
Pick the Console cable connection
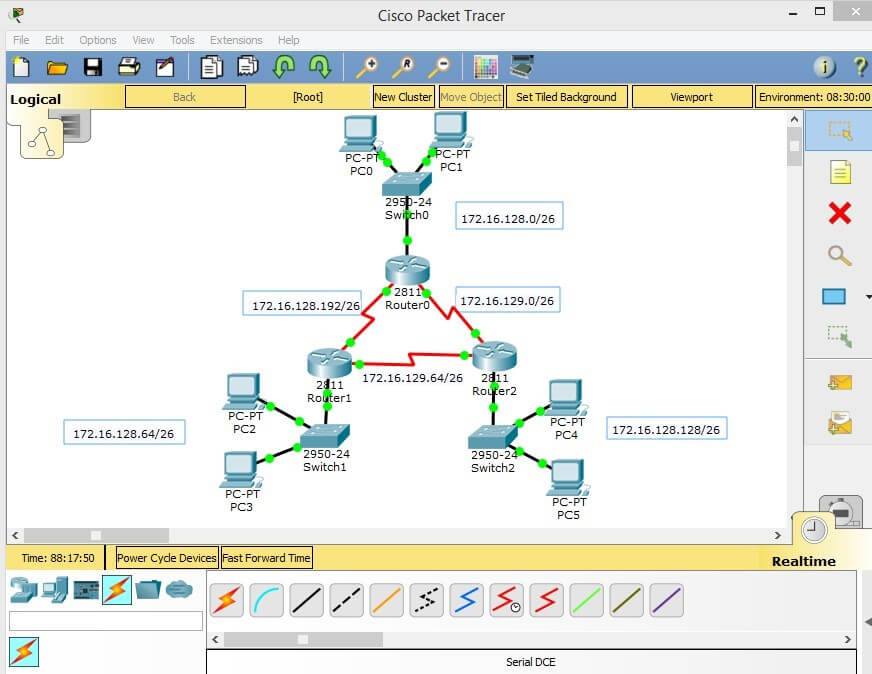pyautogui.click(x=267, y=601)
